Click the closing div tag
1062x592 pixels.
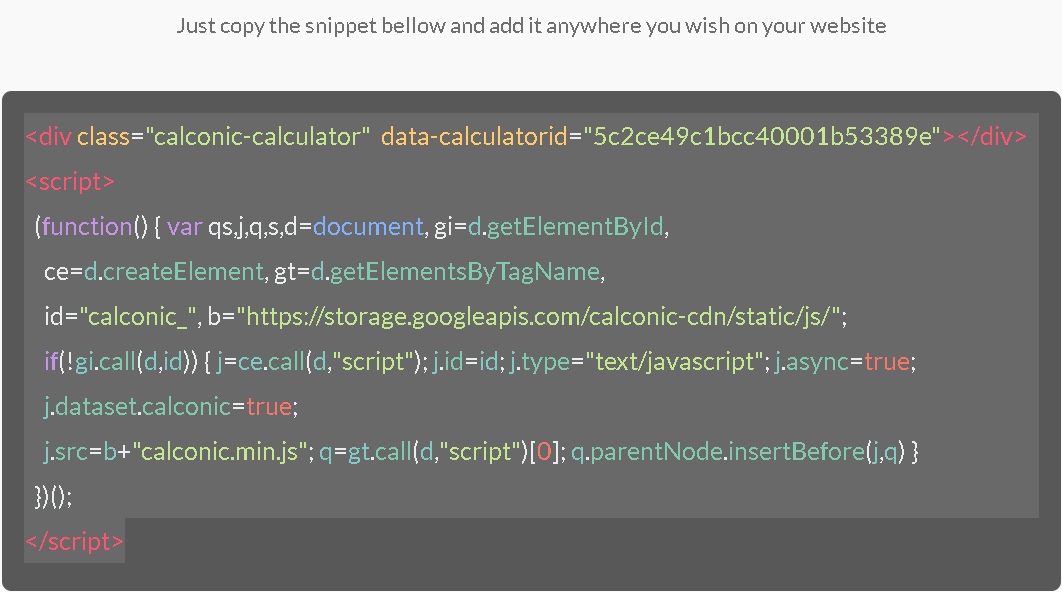point(992,137)
